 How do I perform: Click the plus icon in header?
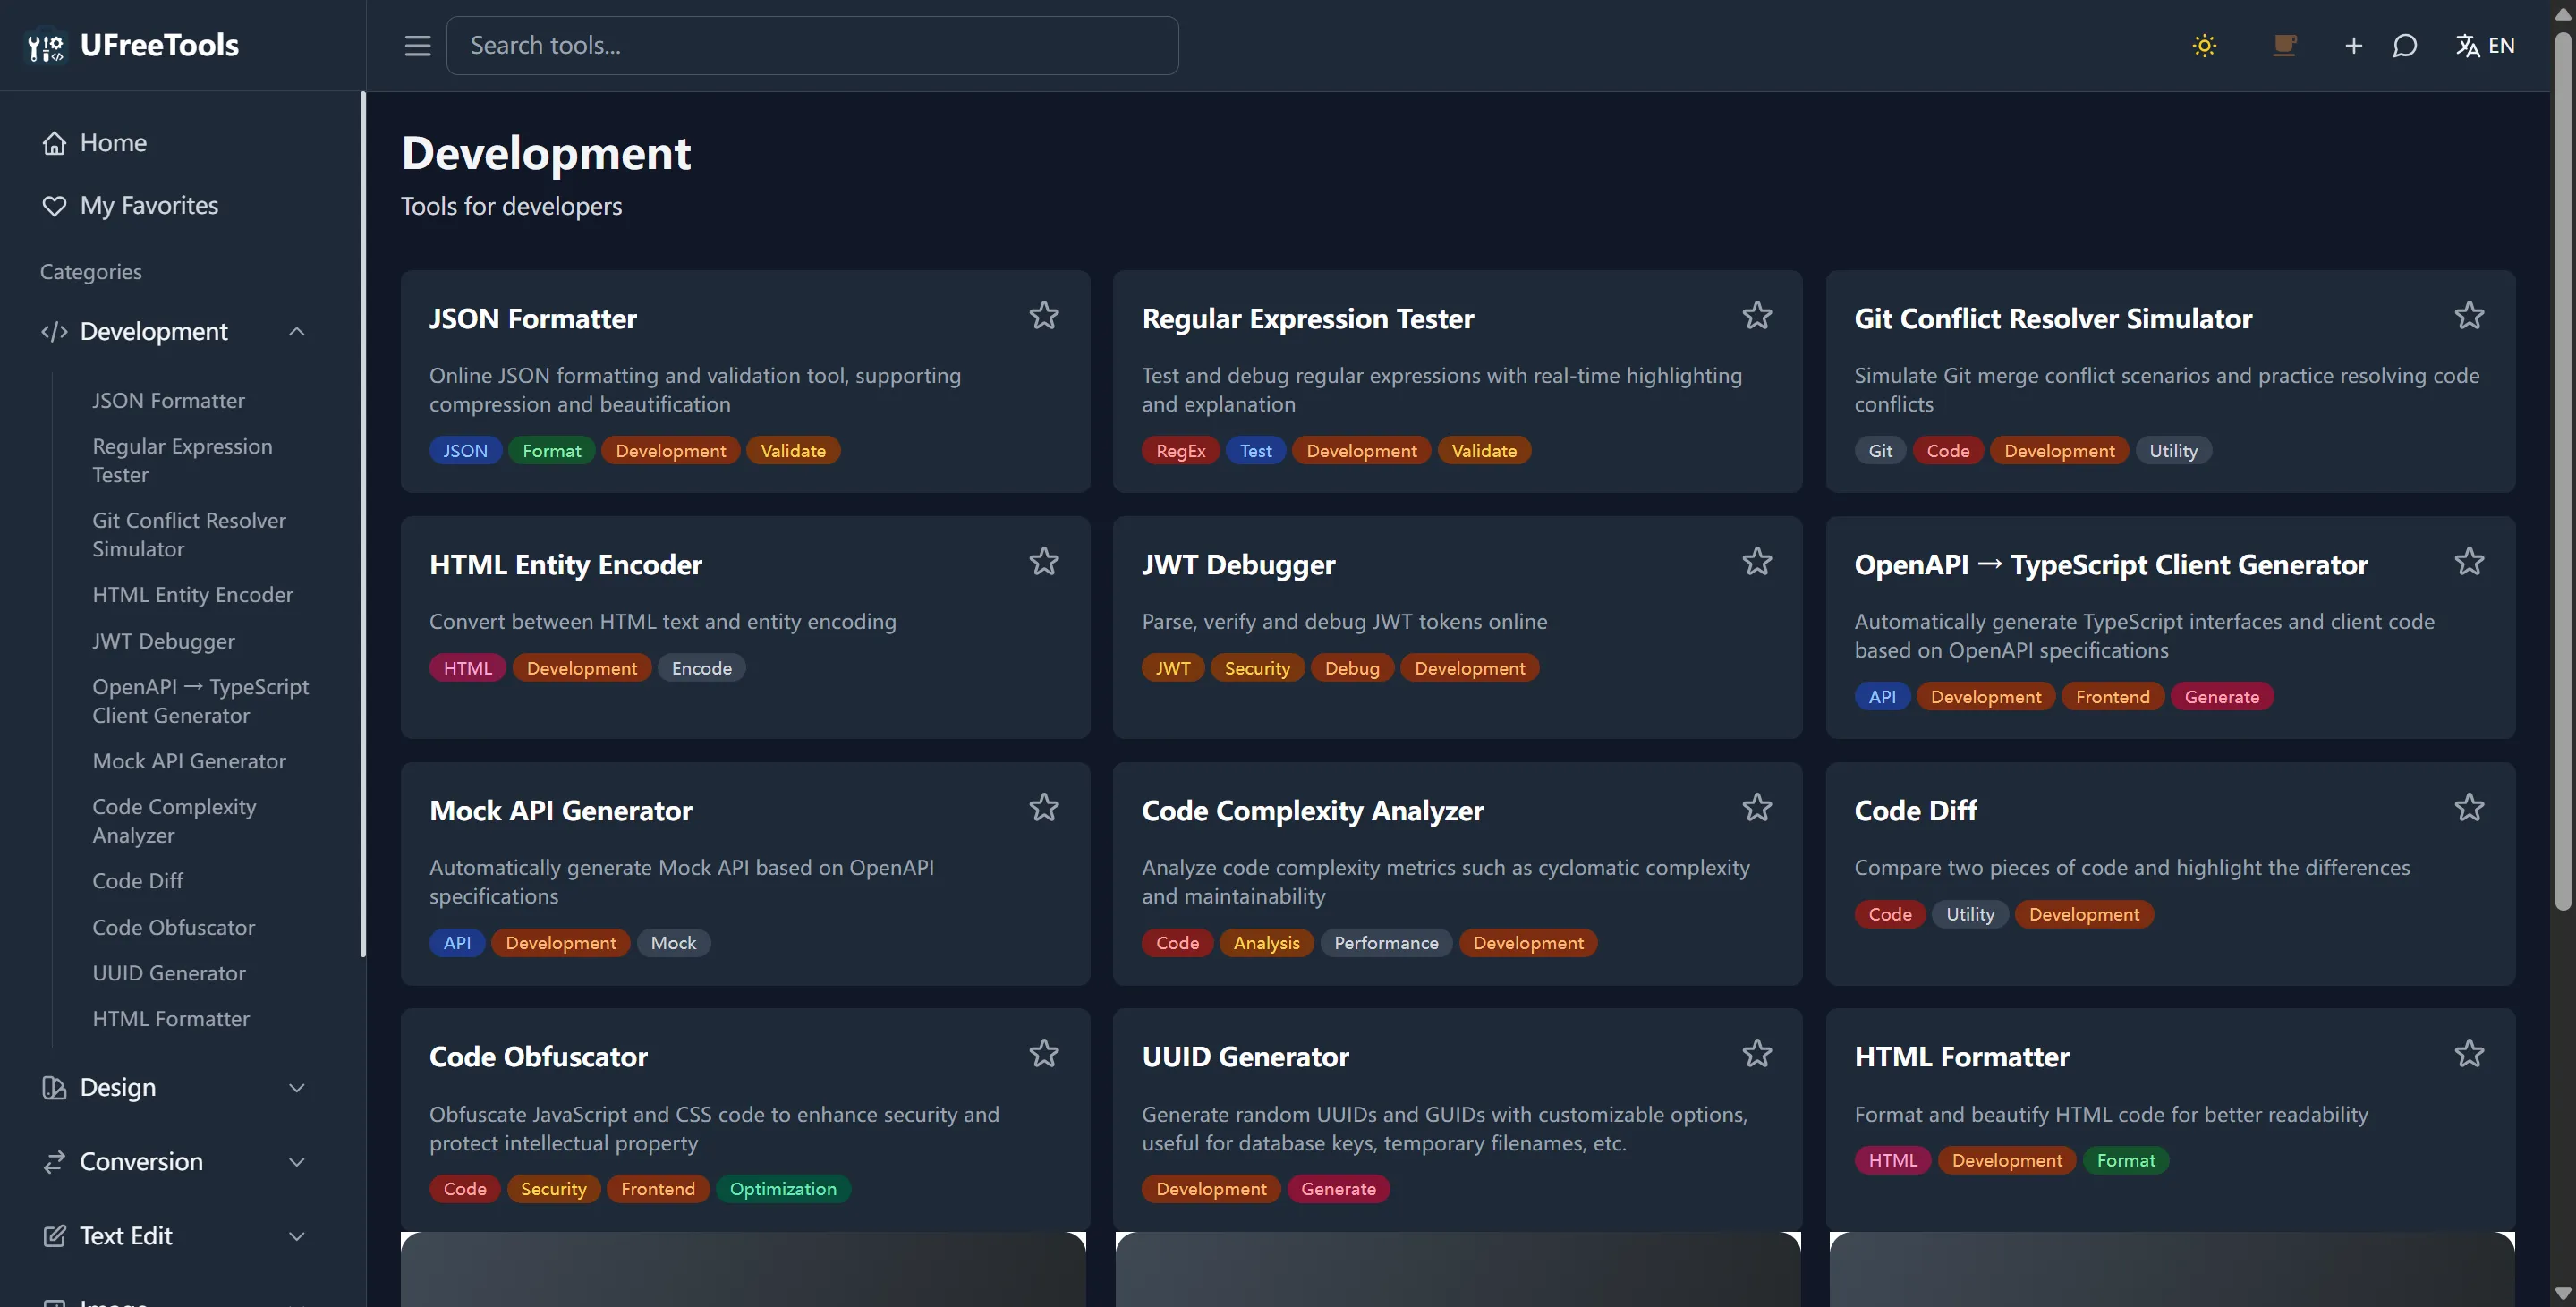(x=2353, y=45)
